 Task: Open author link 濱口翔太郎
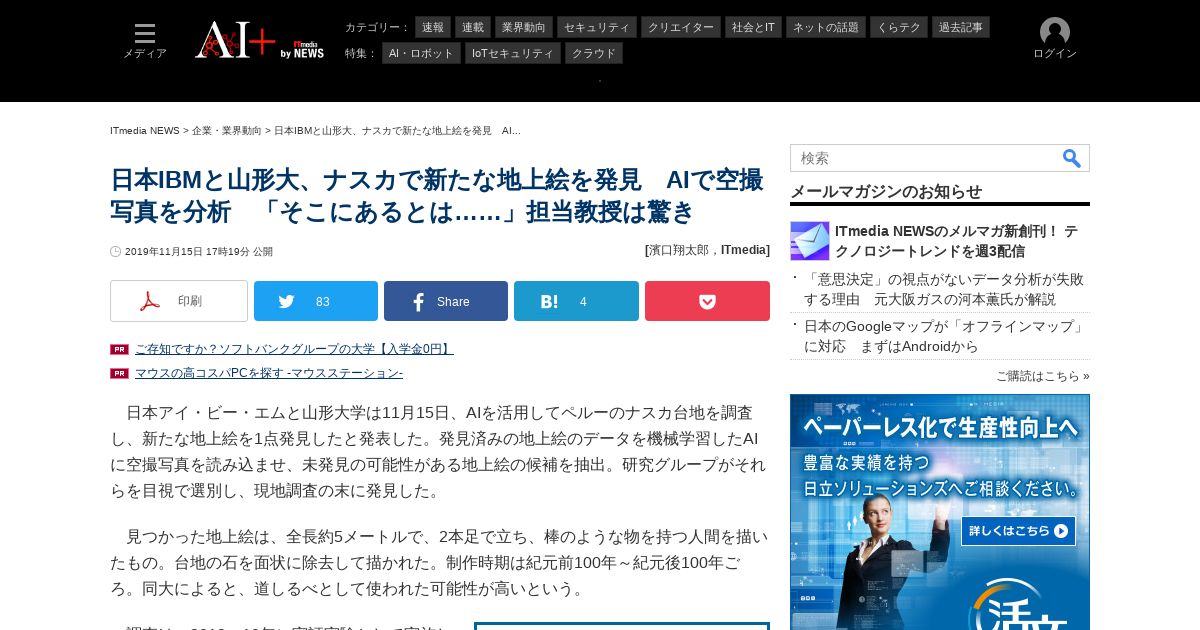click(681, 250)
